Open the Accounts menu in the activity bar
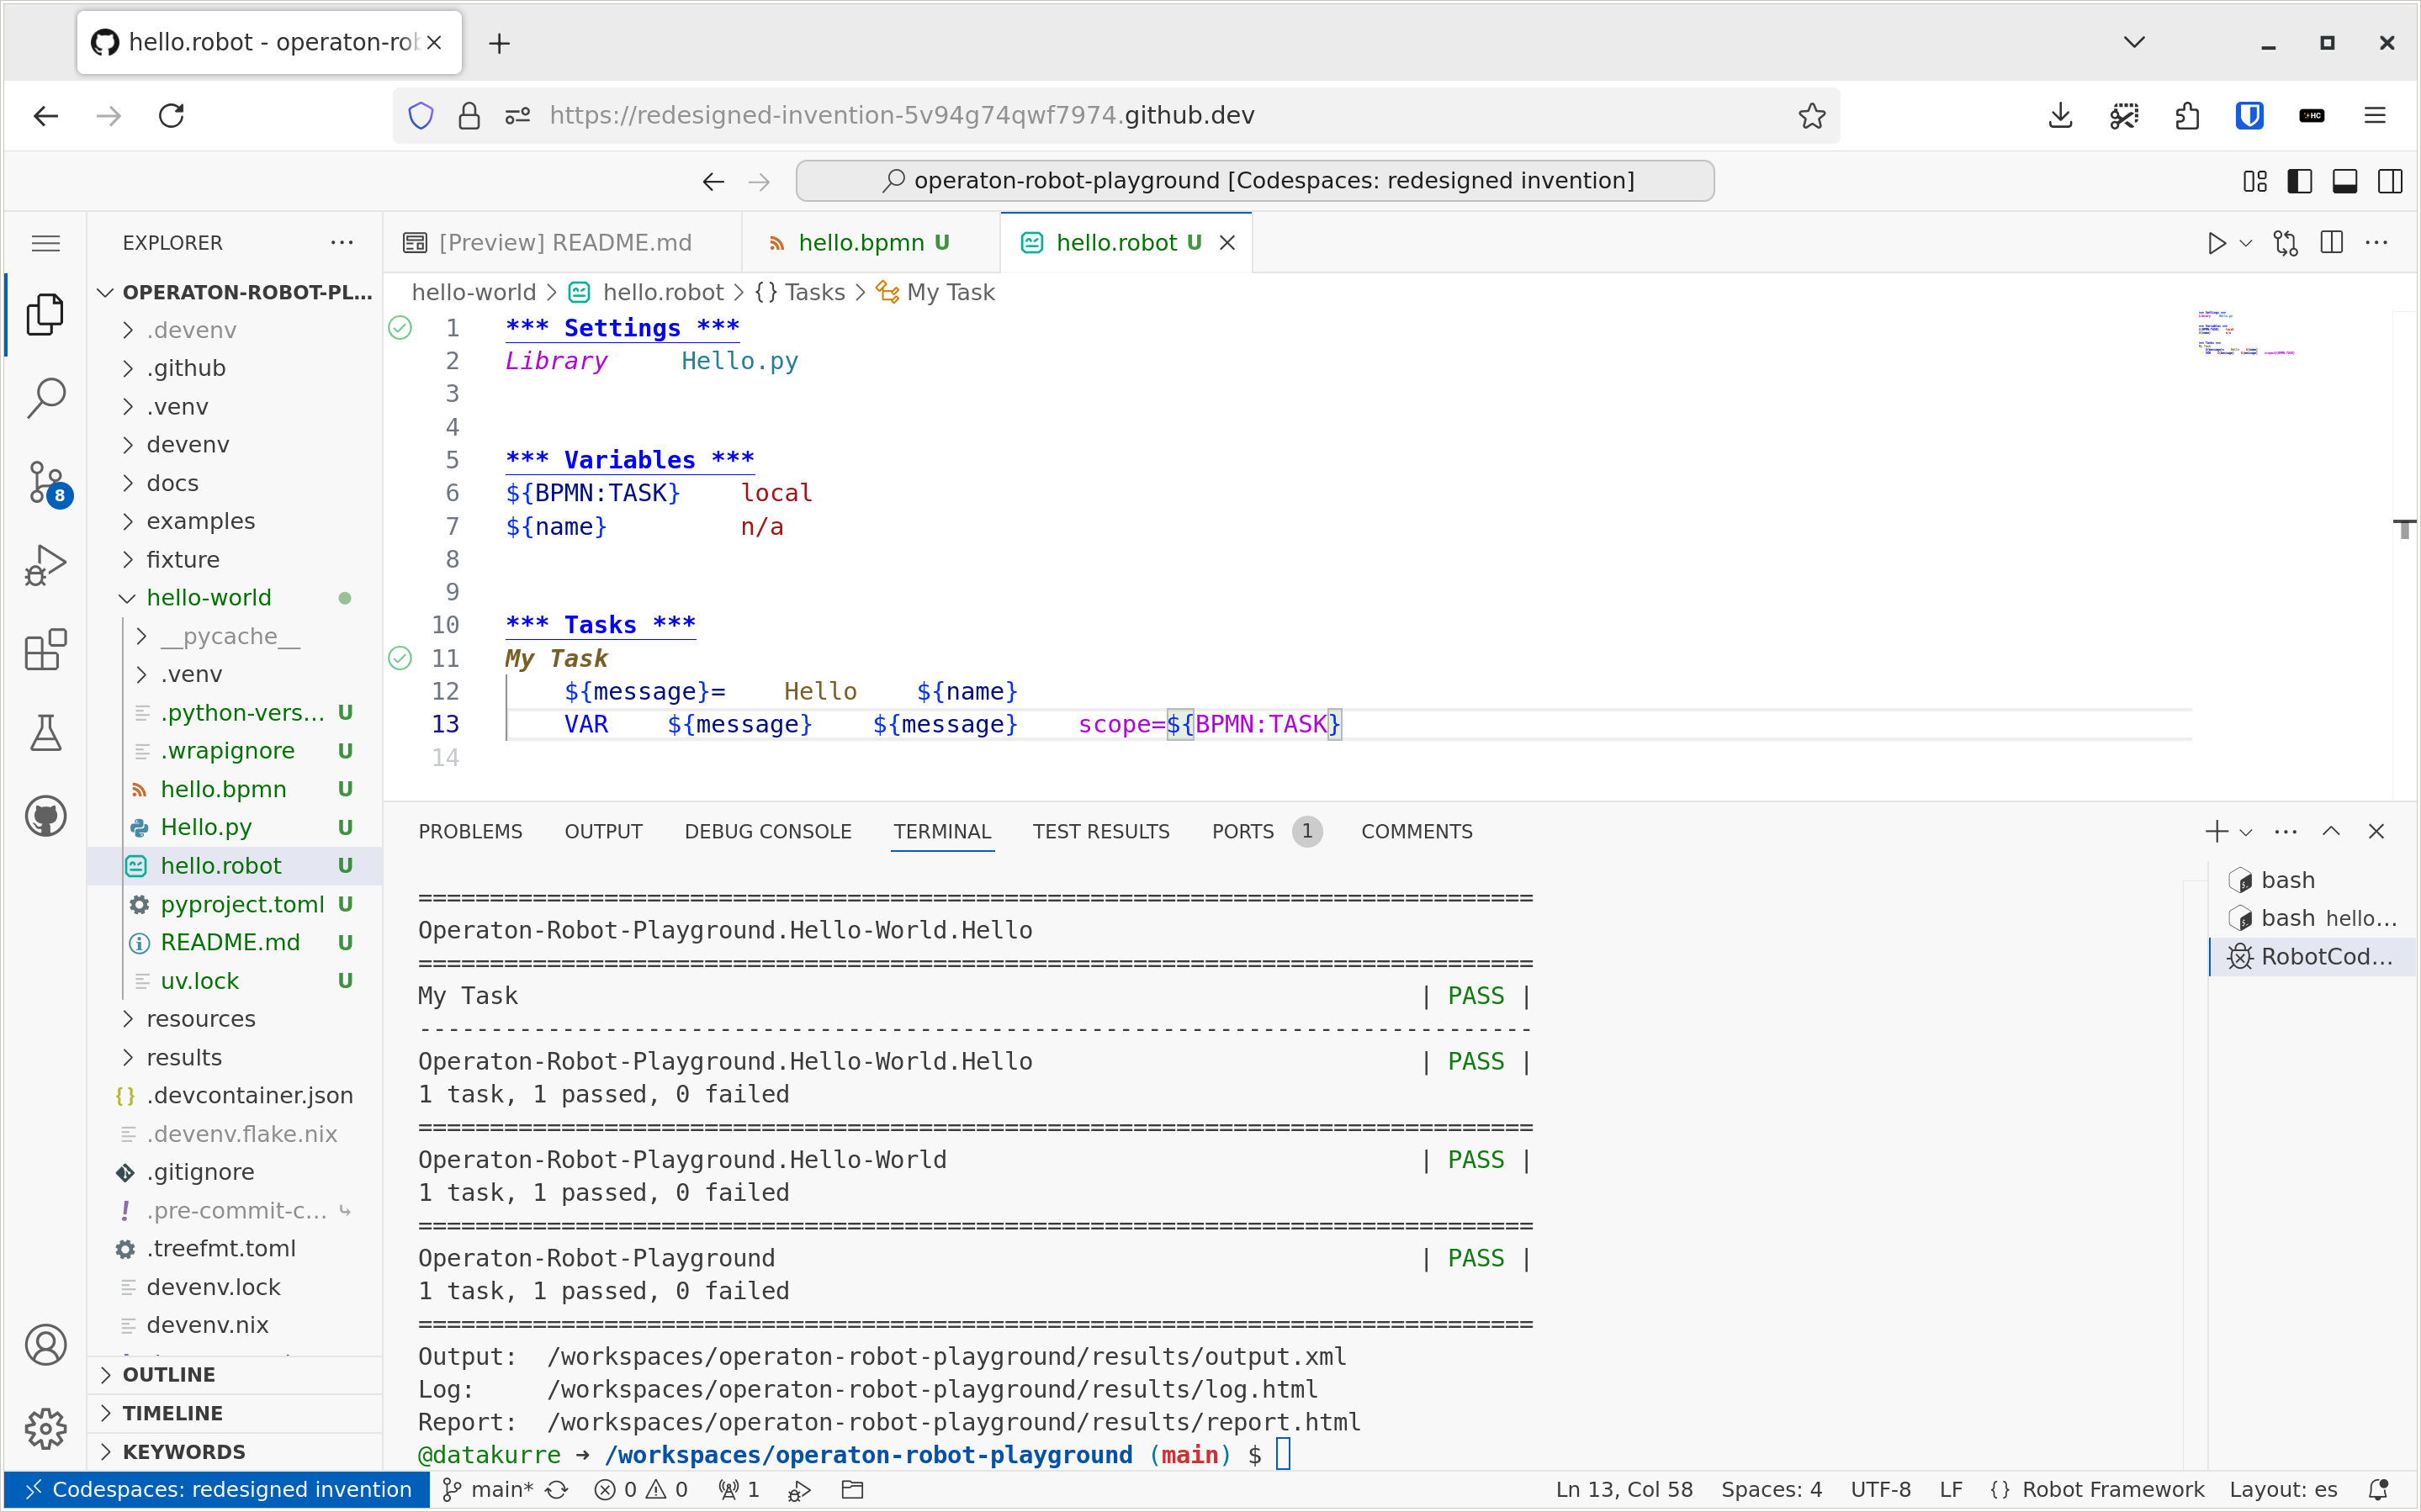 tap(45, 1345)
